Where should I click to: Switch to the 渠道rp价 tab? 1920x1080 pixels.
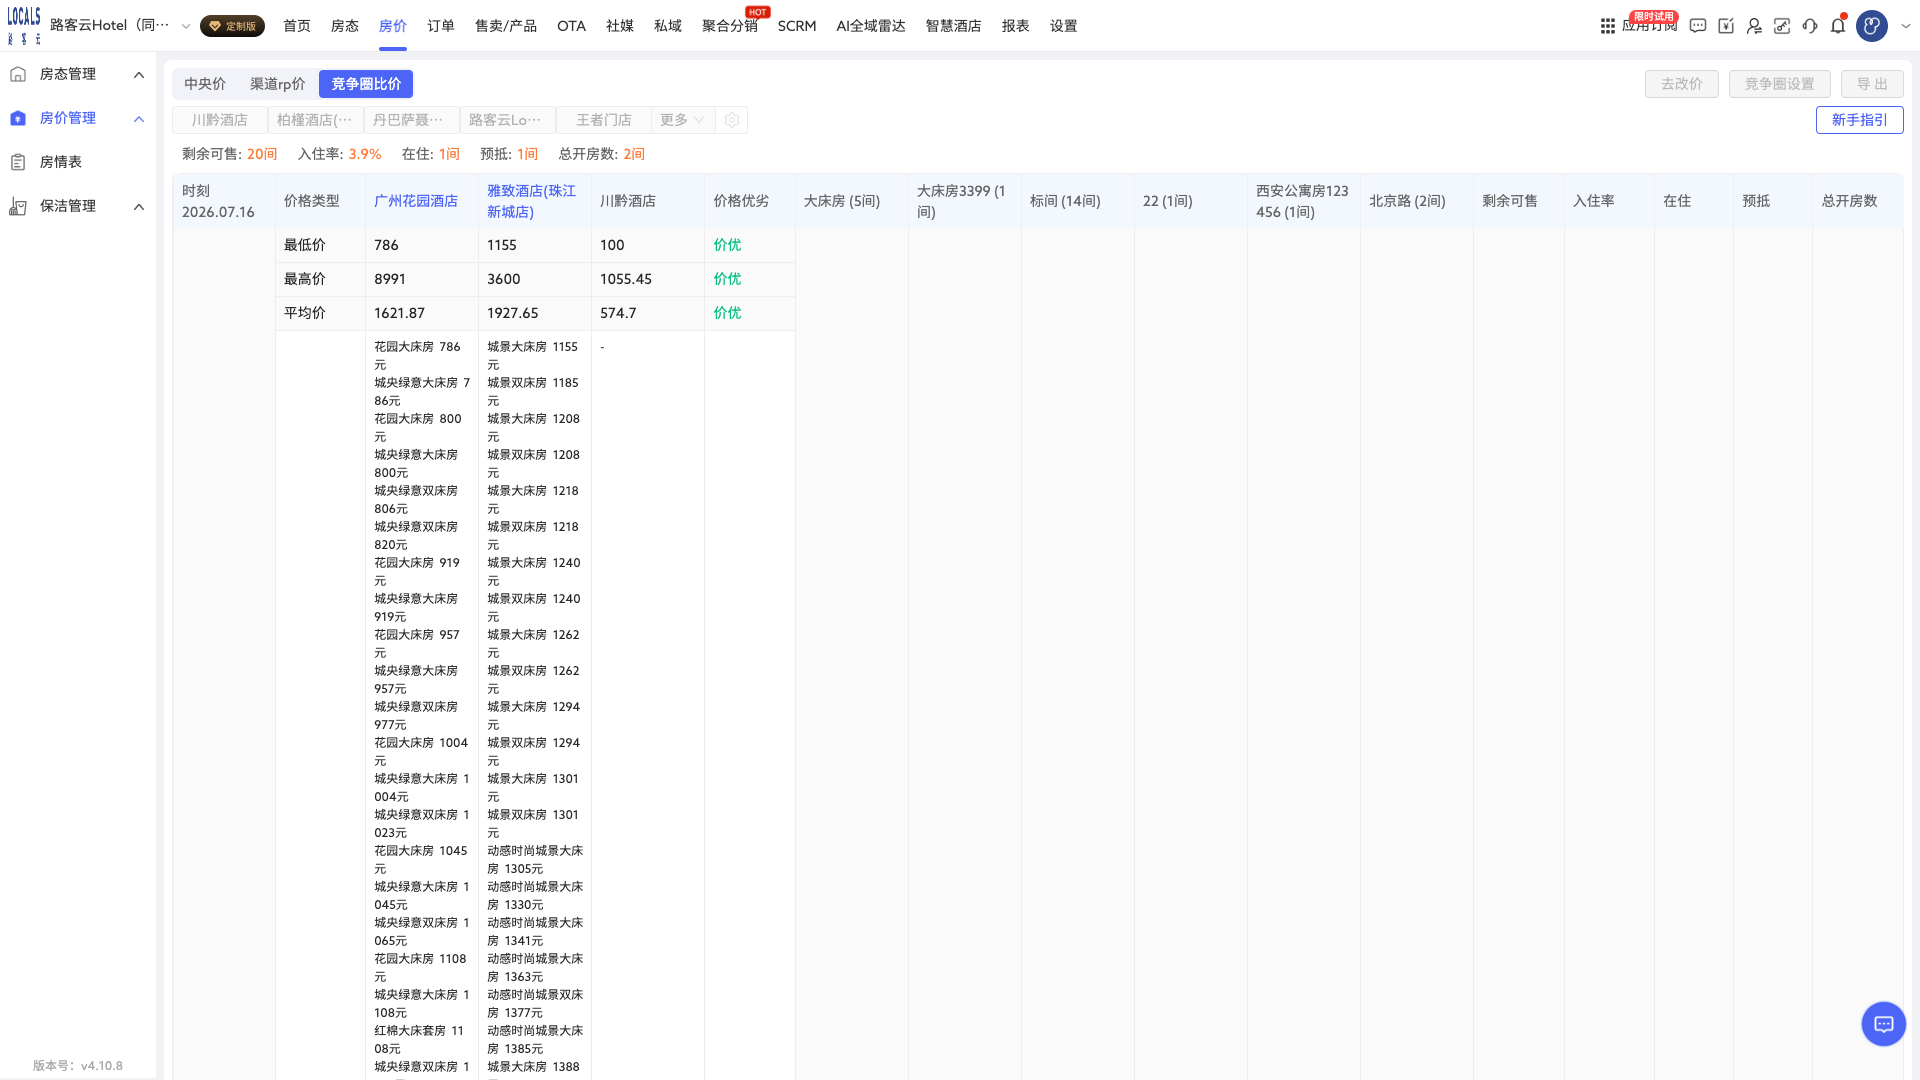[278, 84]
